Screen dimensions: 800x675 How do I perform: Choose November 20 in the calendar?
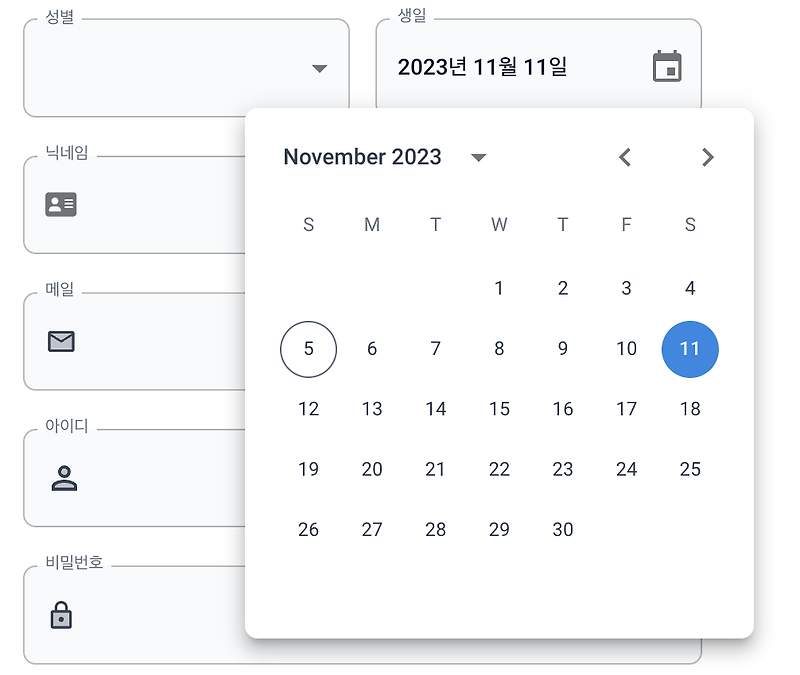coord(372,469)
